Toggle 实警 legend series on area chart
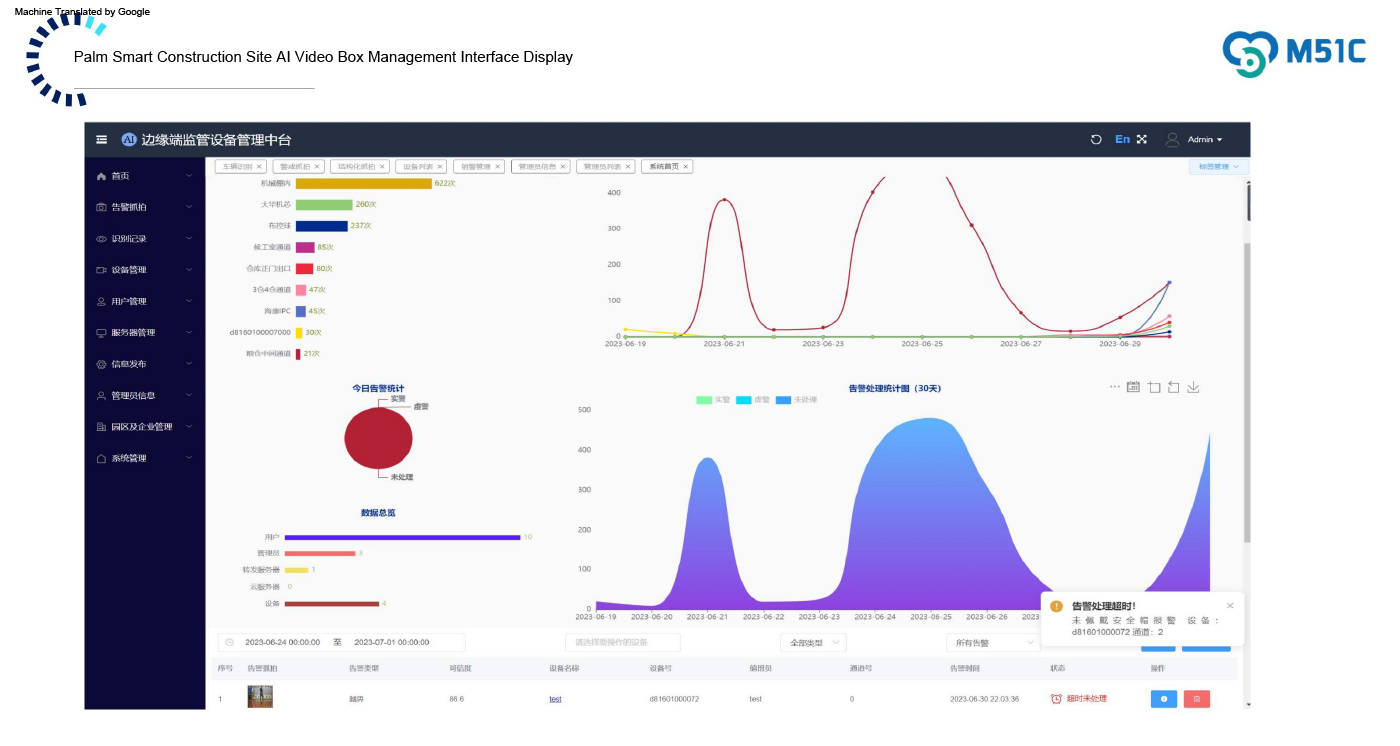Screen dimensions: 1400x746 (x=713, y=400)
